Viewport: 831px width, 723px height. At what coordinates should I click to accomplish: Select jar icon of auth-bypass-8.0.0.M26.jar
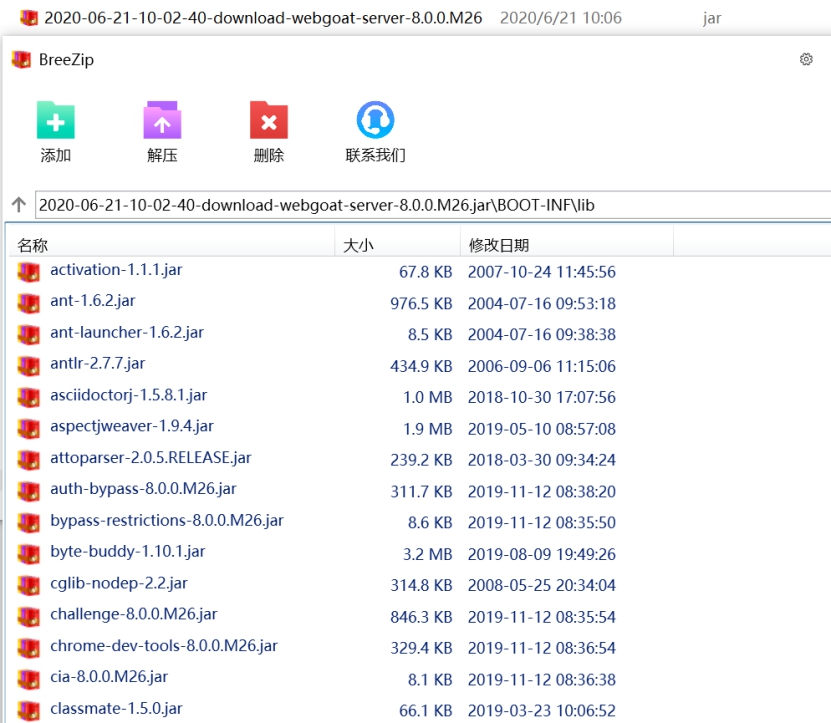coord(29,491)
